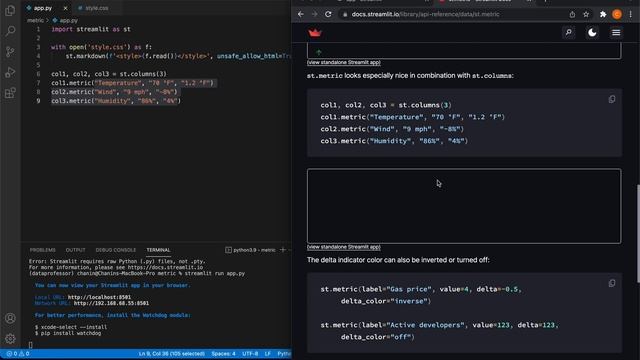Viewport: 640px width, 360px height.
Task: Toggle dark mode with the moon icon
Action: [592, 33]
